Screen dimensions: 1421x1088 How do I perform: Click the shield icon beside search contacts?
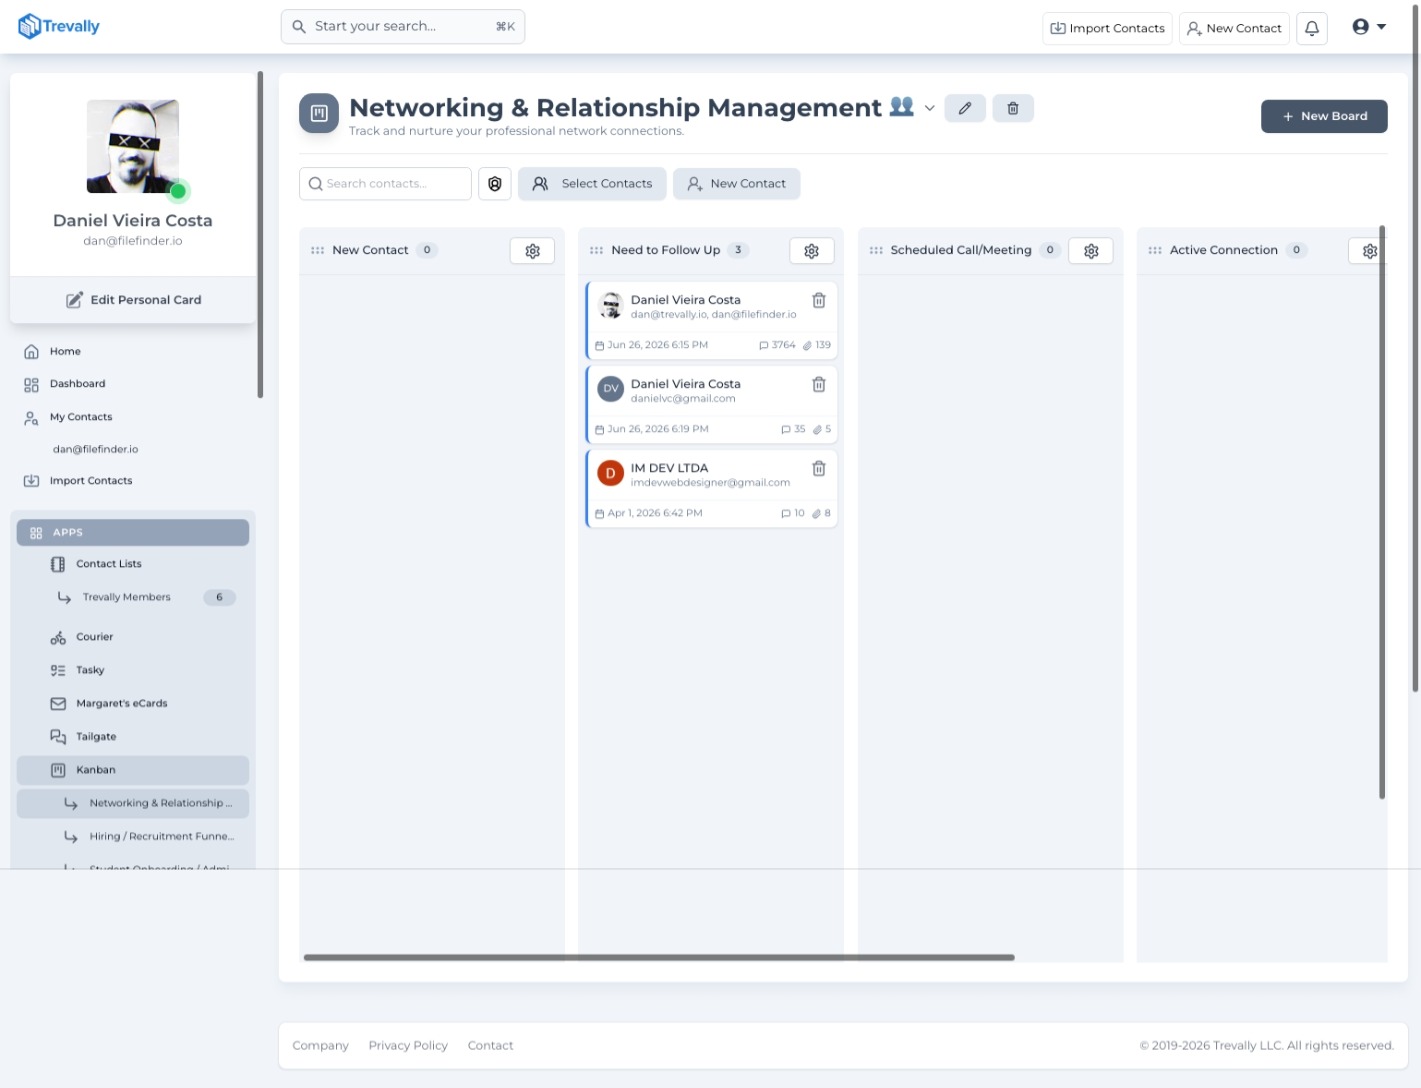pos(495,184)
